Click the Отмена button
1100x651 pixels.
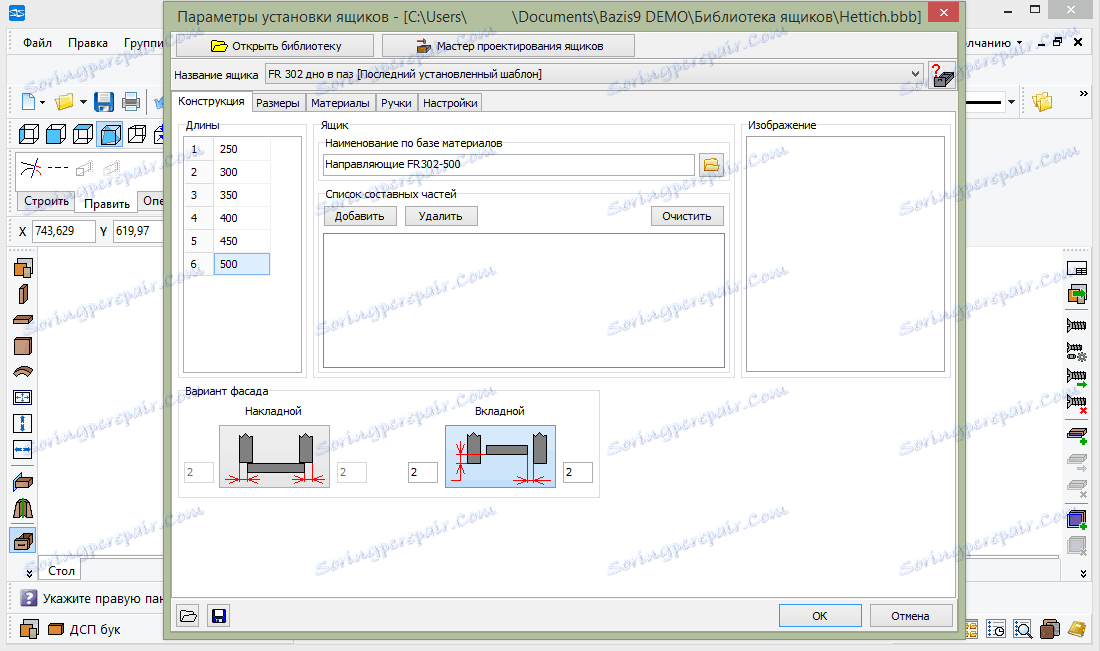coord(911,616)
